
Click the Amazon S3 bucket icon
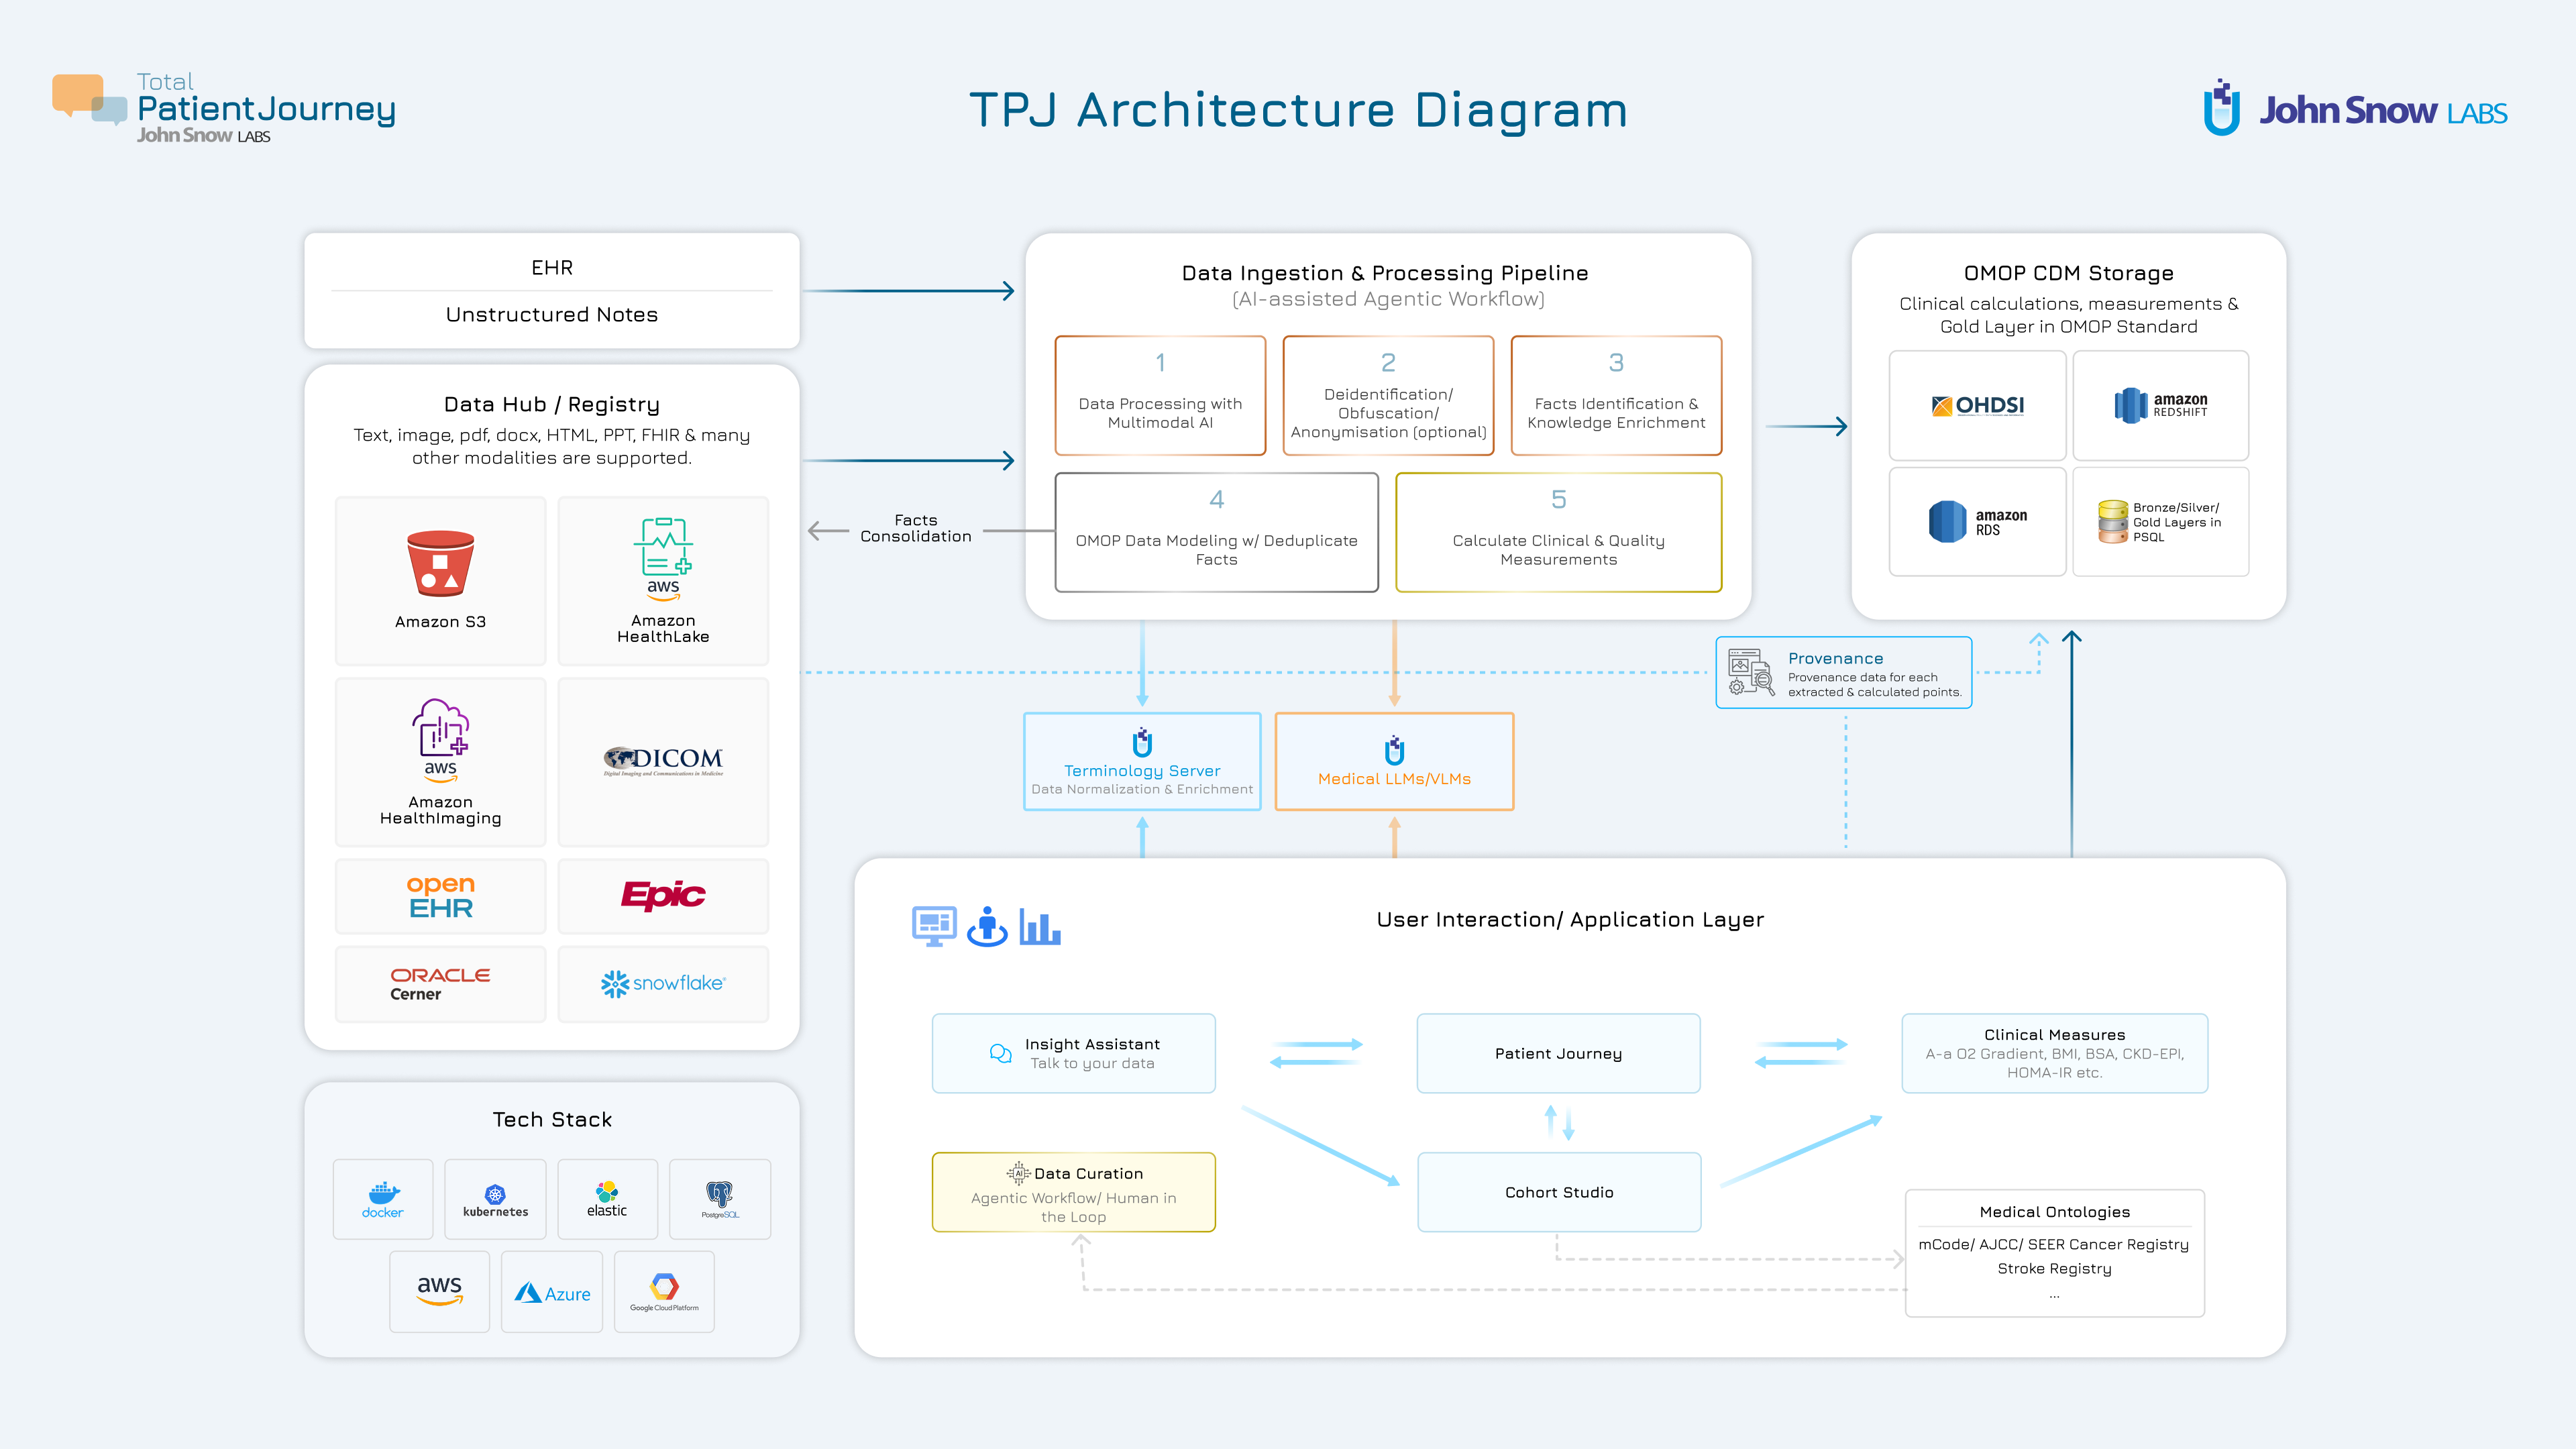click(440, 563)
